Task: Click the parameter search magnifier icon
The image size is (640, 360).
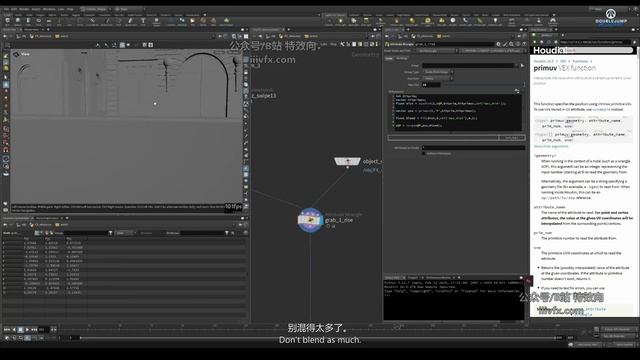Action: point(511,44)
